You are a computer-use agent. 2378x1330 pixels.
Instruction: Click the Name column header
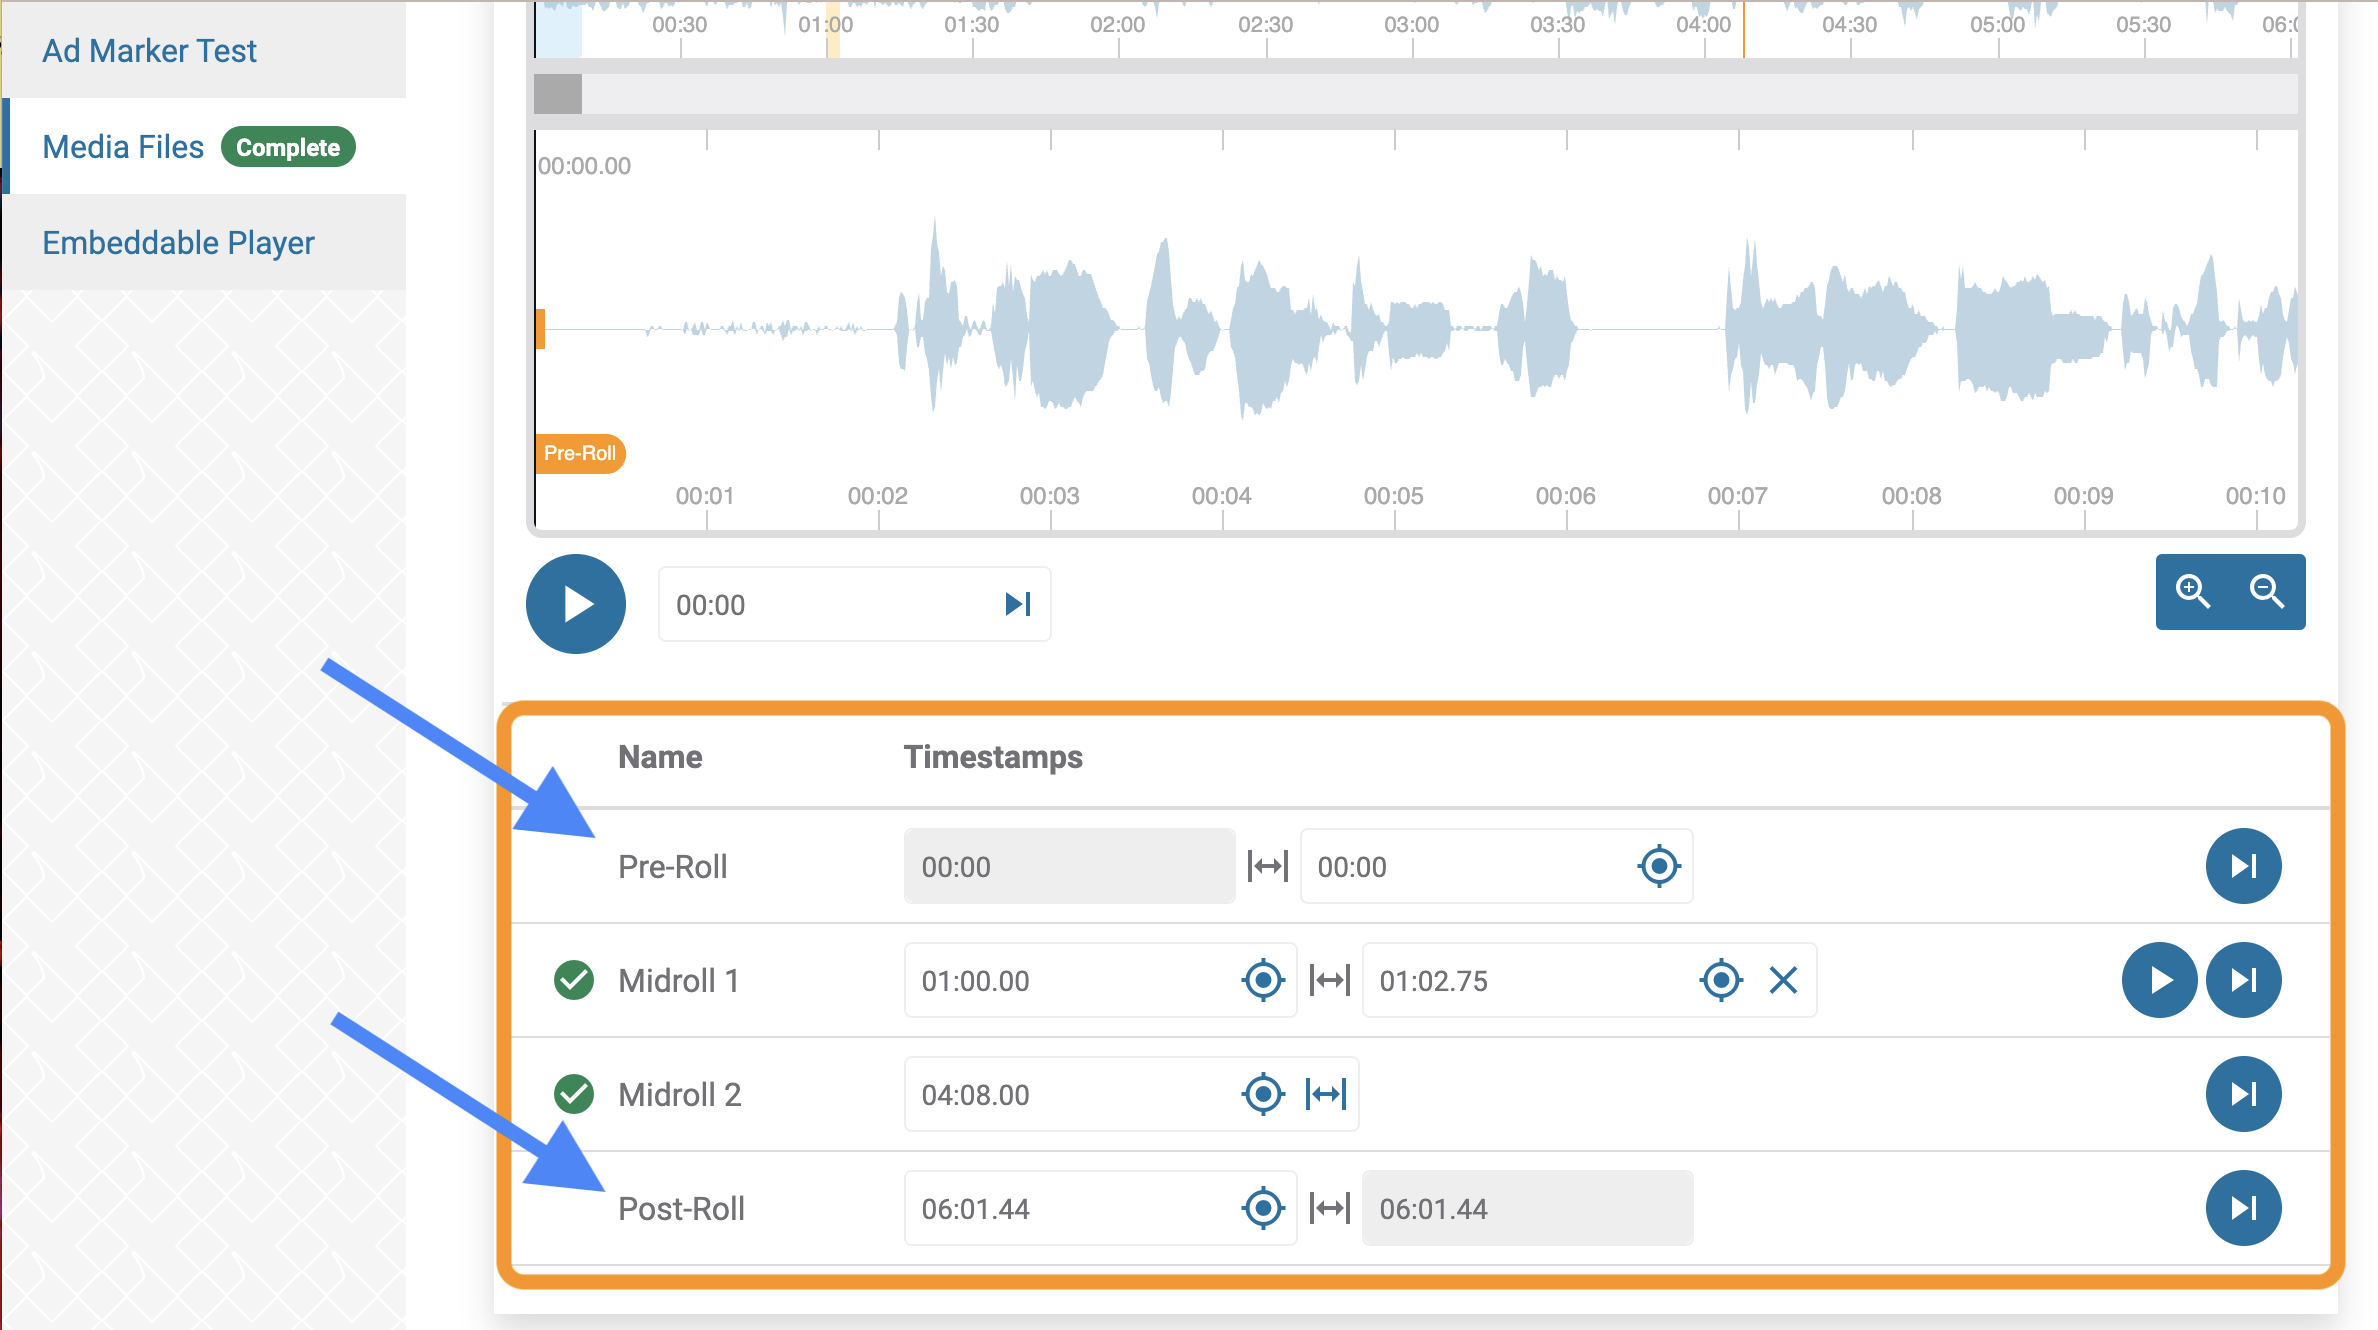pos(660,757)
